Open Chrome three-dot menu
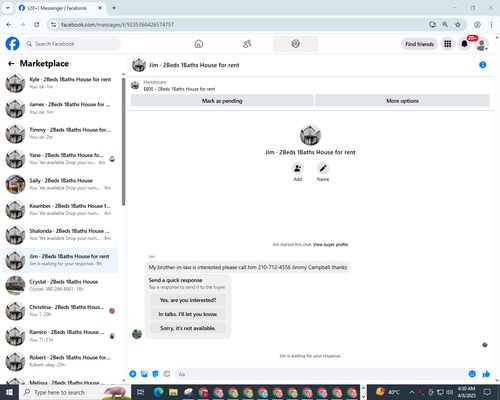Screen dimensions: 500x400 click(491, 24)
